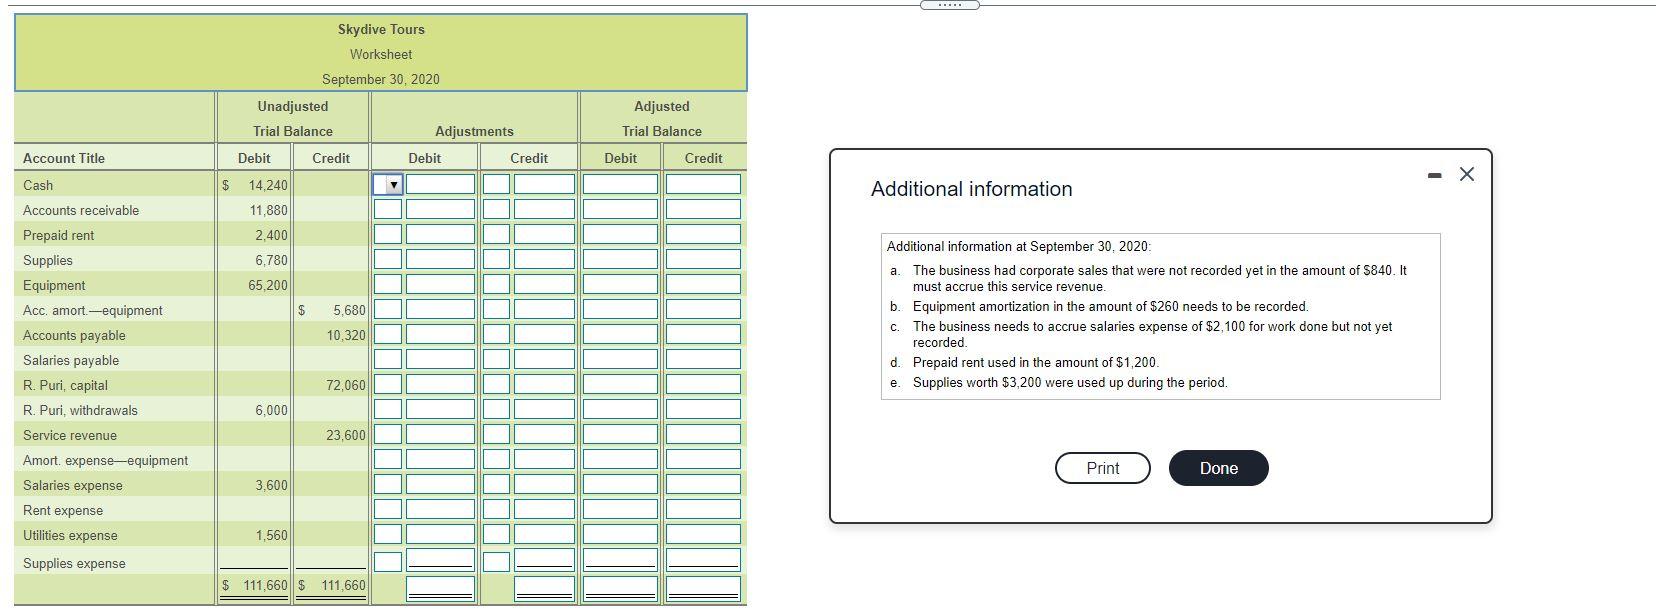Screen dimensions: 1656x611
Task: Click Rent expense adjusted debit field
Action: coord(620,509)
